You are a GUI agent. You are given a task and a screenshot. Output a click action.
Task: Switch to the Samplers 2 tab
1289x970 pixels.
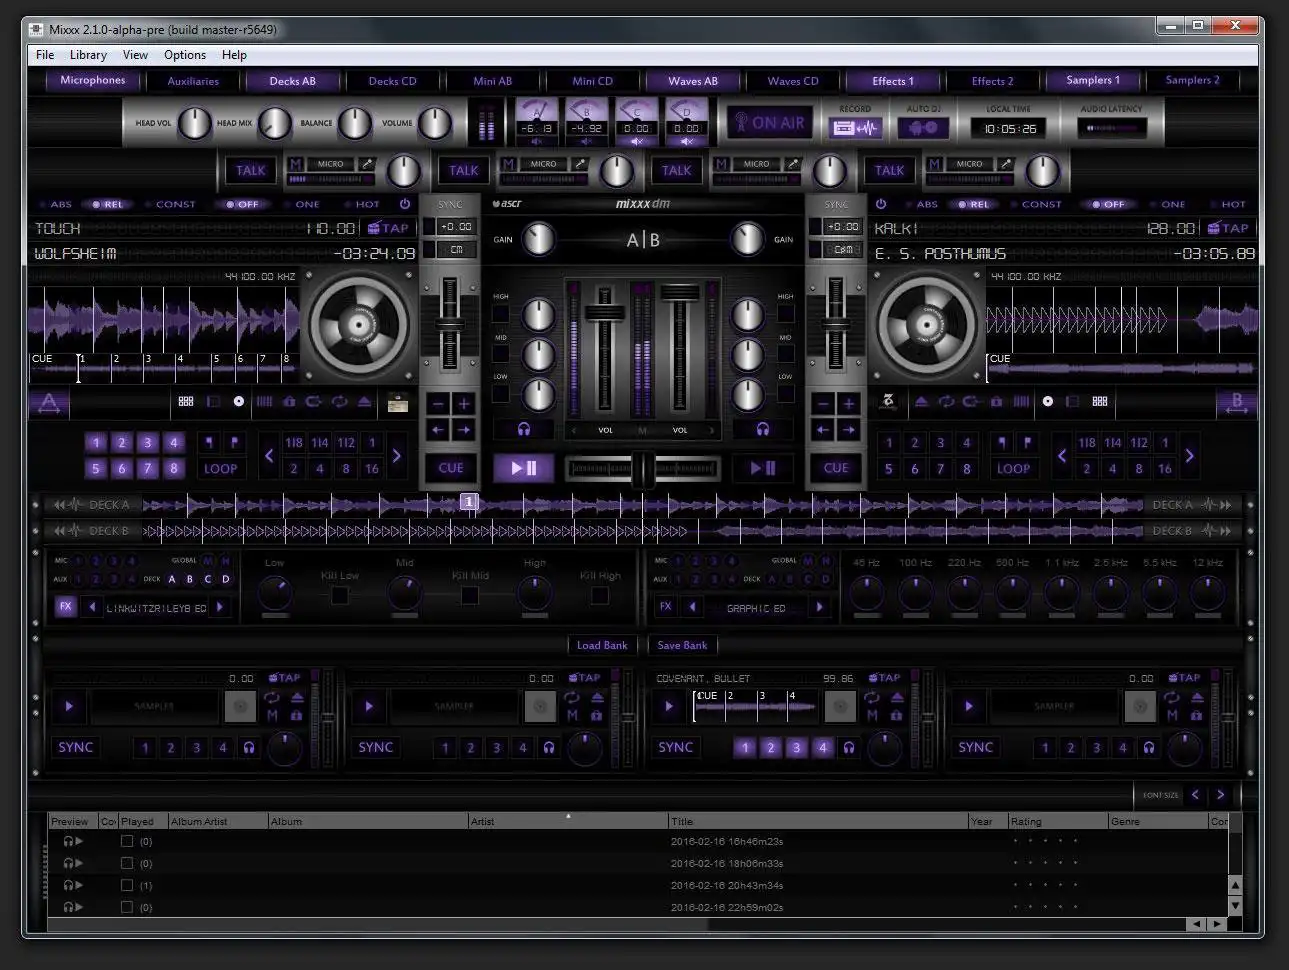[x=1192, y=80]
